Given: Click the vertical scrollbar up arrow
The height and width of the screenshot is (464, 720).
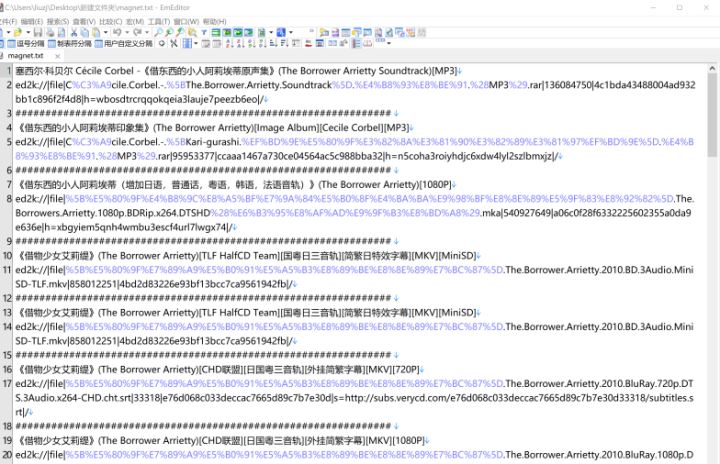Looking at the screenshot, I should tap(712, 68).
